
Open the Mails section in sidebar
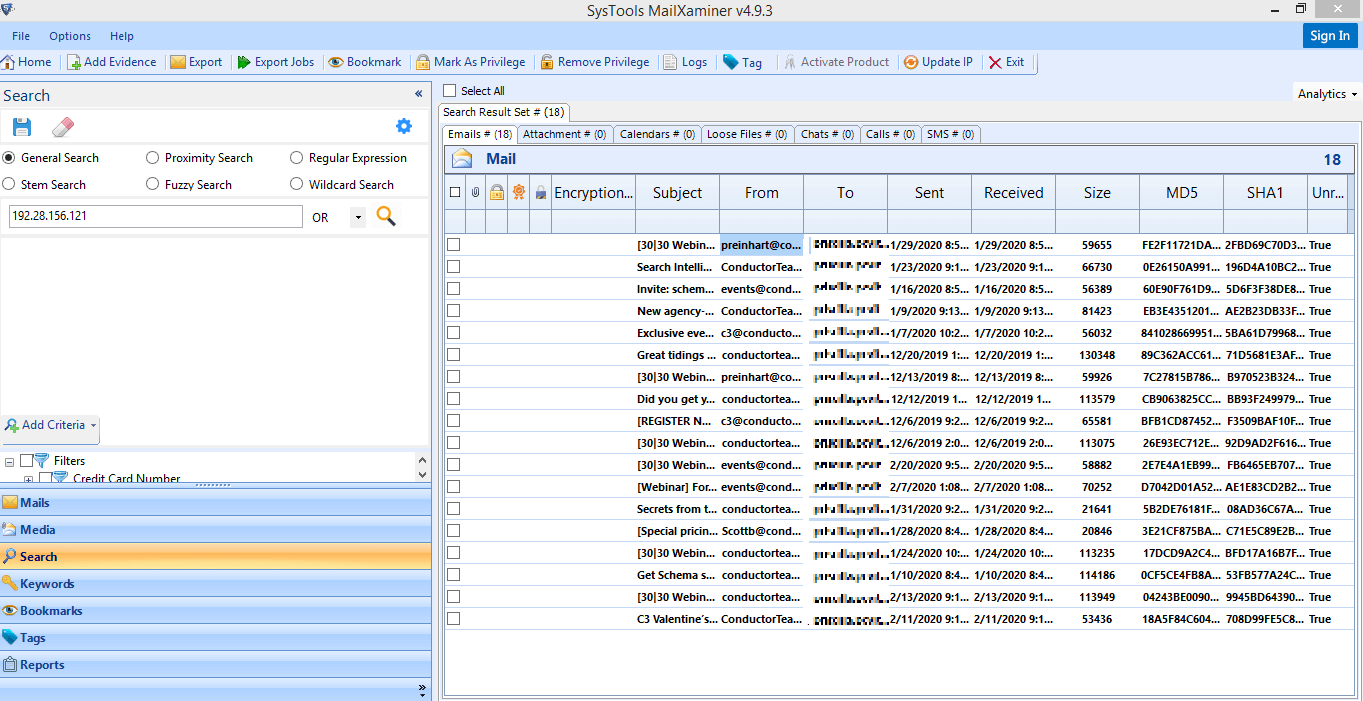216,503
